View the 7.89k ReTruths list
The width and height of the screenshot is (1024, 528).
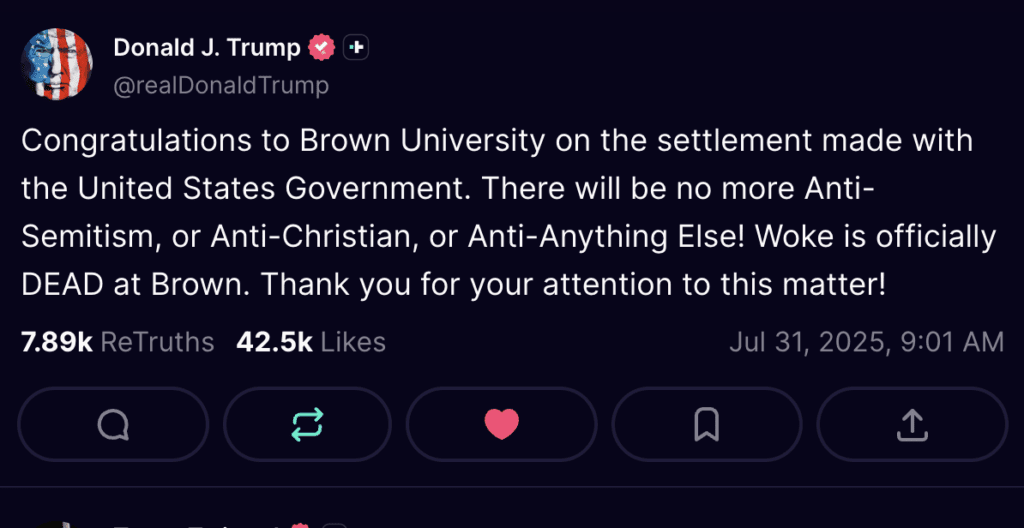click(118, 342)
